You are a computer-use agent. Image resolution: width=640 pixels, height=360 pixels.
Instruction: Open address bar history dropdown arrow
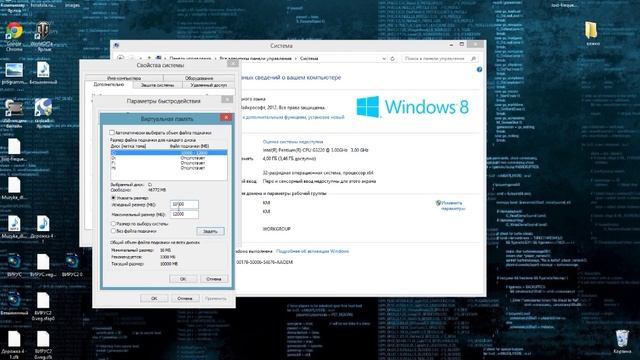(384, 59)
